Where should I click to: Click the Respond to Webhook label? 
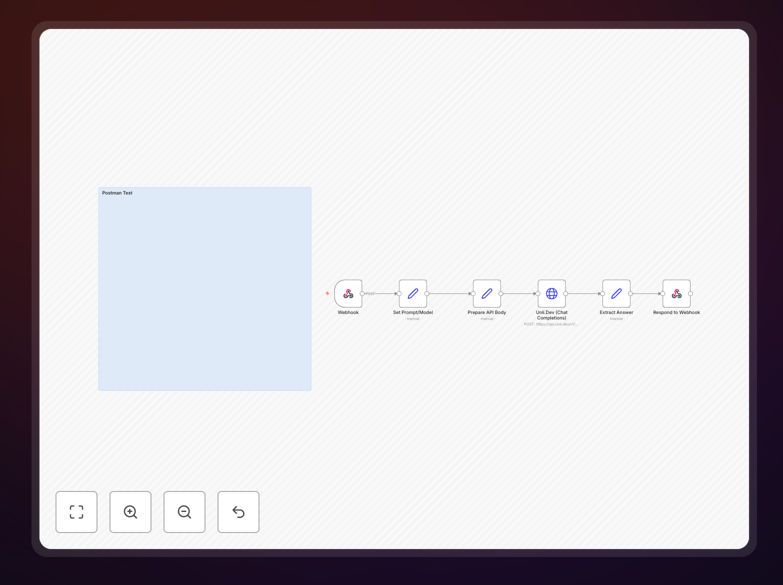click(677, 312)
